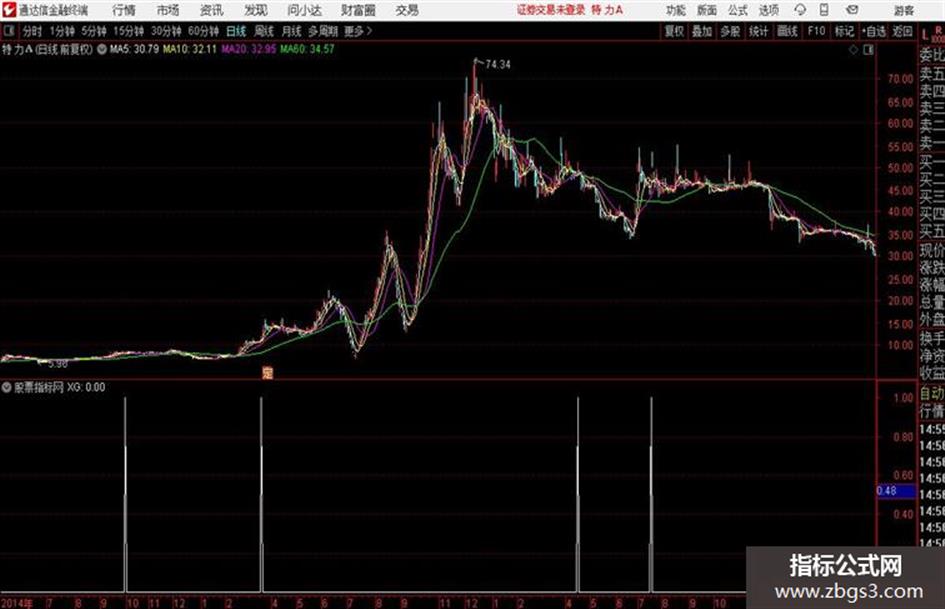Viewport: 945px width, 609px height.
Task: Click the 自动 label in right sidebar
Action: [932, 394]
